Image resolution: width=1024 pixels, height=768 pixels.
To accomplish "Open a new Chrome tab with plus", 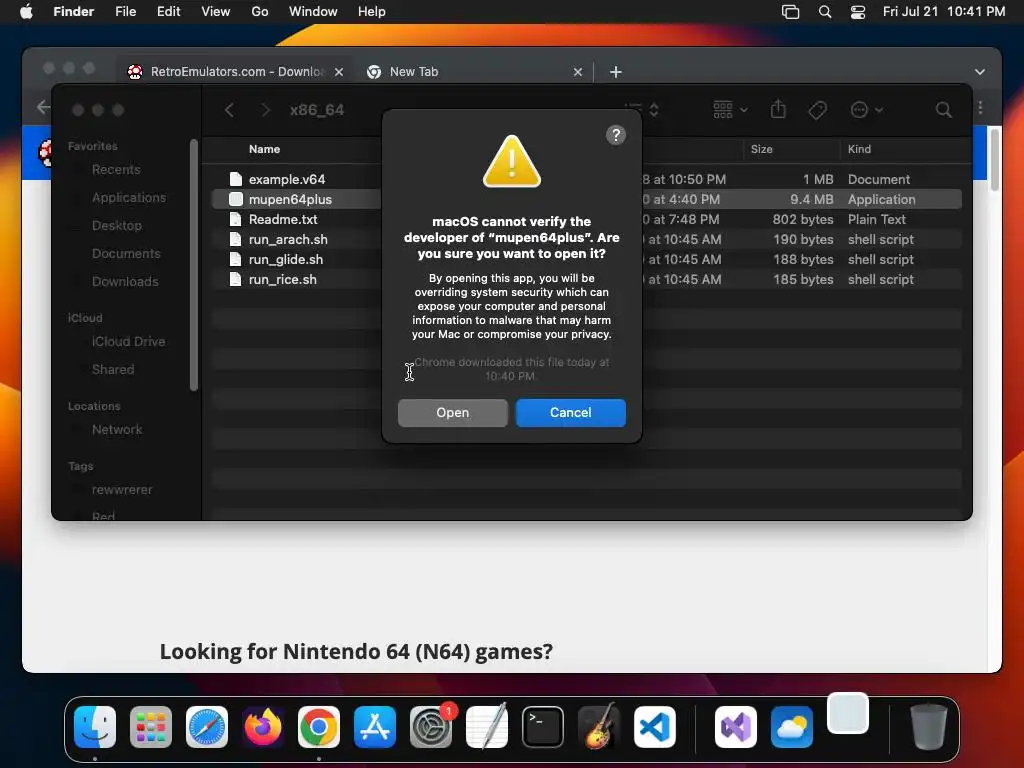I will click(x=616, y=72).
